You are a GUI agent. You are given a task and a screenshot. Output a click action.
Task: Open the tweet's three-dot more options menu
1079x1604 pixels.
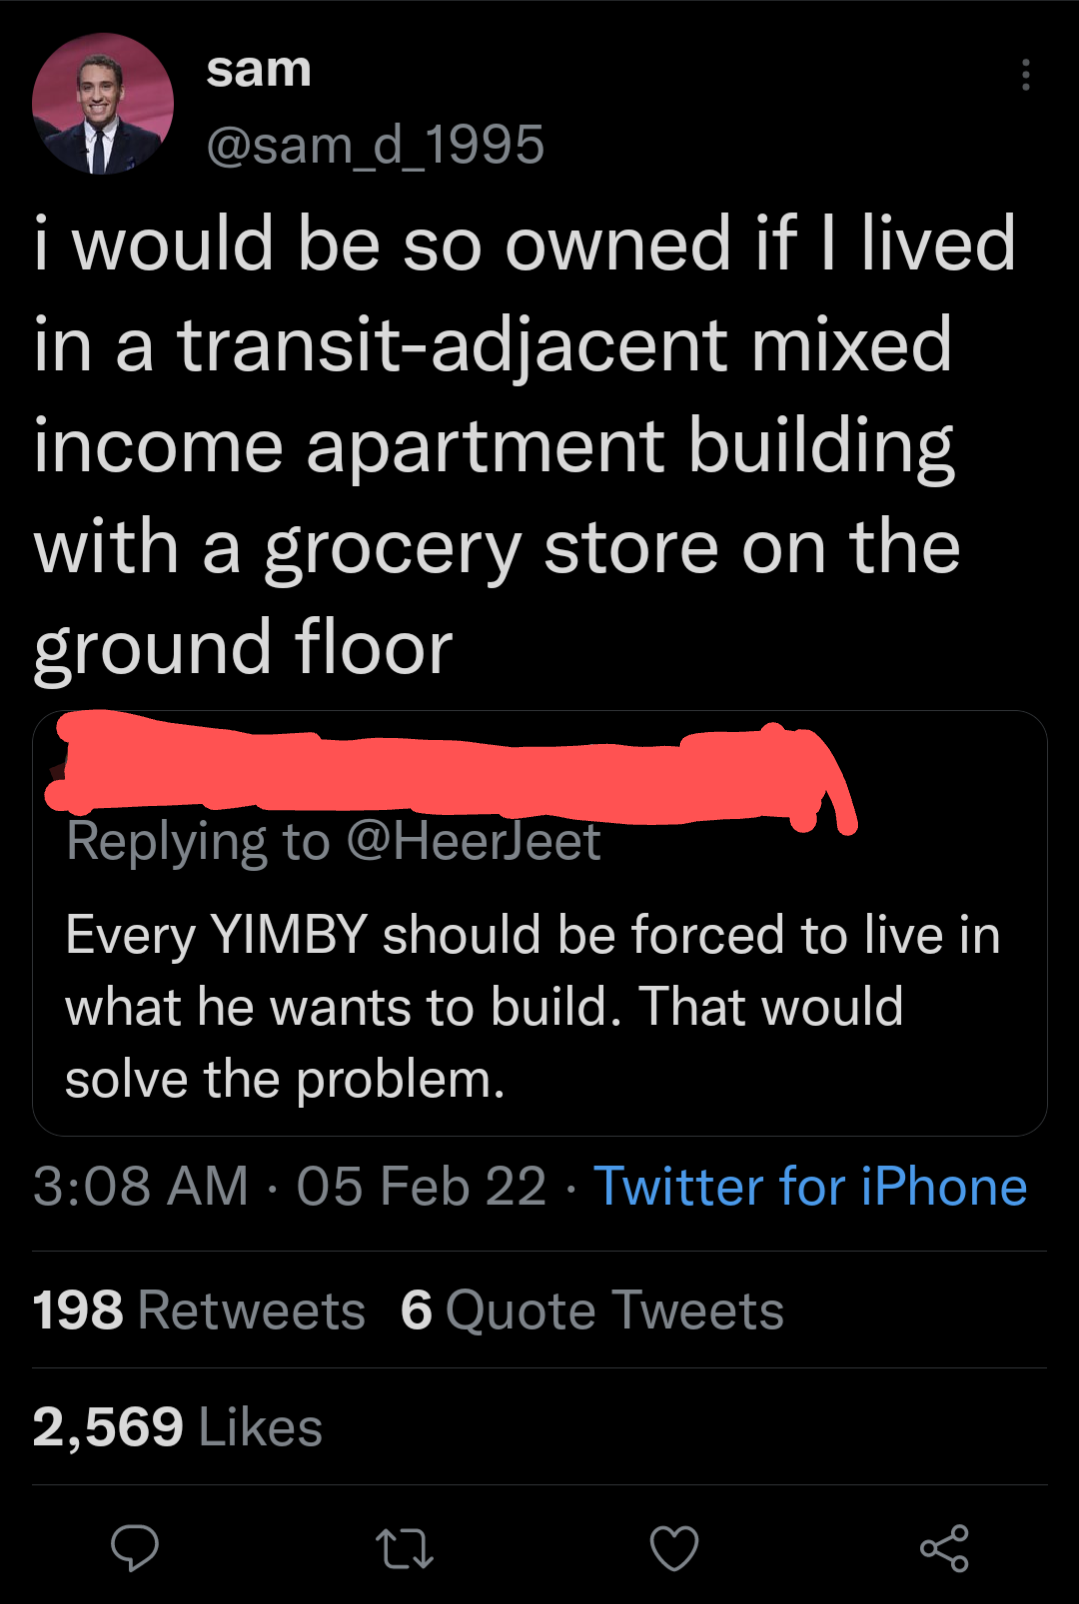1025,75
